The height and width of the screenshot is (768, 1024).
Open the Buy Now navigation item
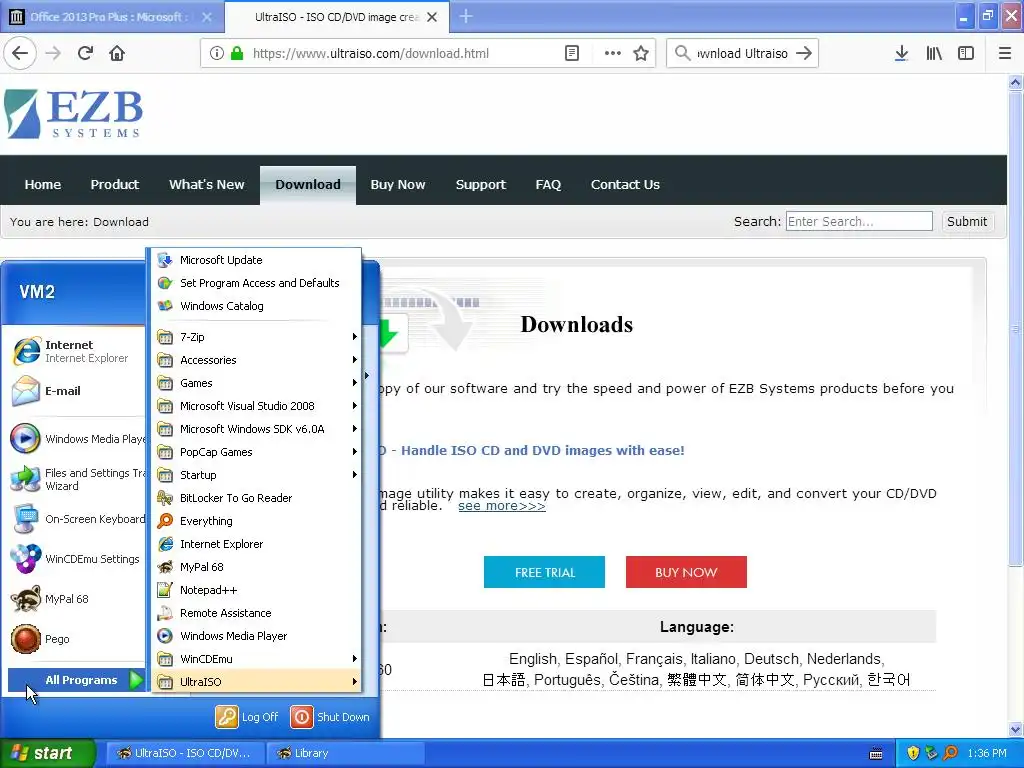(x=398, y=185)
